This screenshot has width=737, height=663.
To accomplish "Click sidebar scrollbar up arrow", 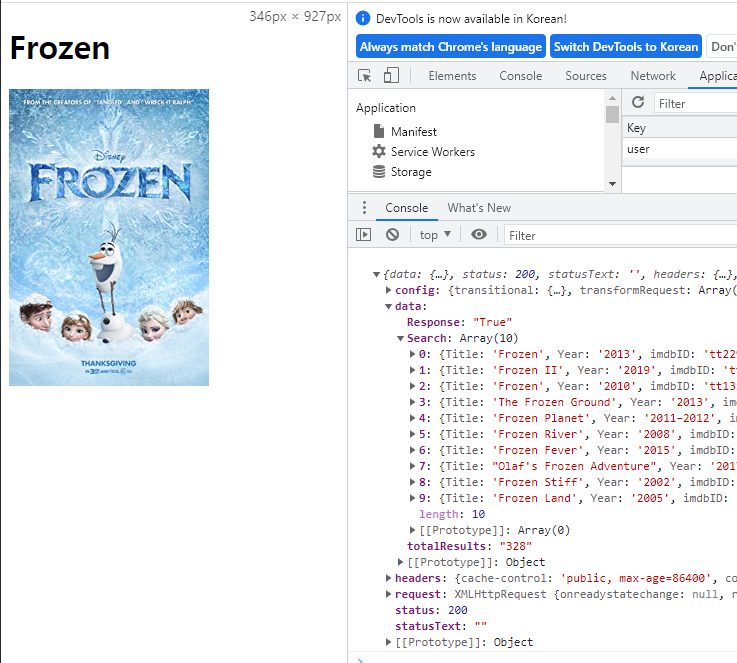I will point(612,98).
